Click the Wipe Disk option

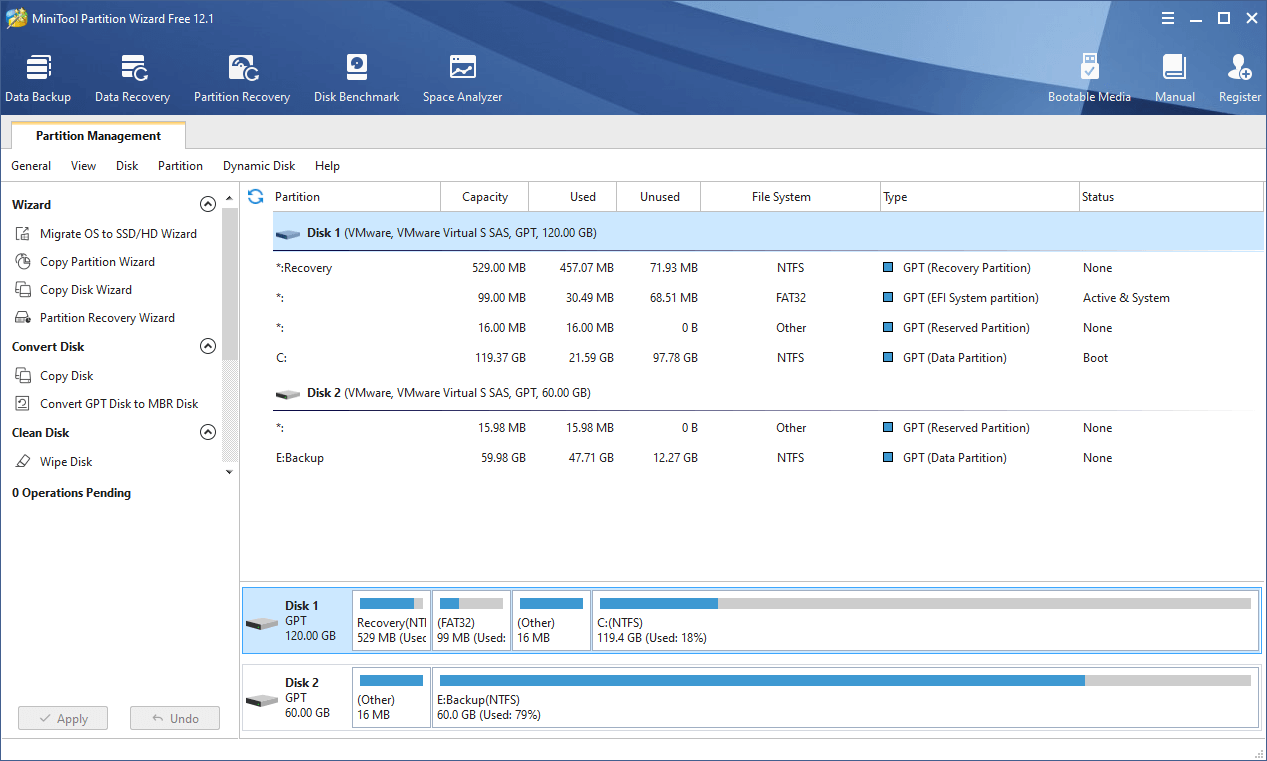pos(66,462)
